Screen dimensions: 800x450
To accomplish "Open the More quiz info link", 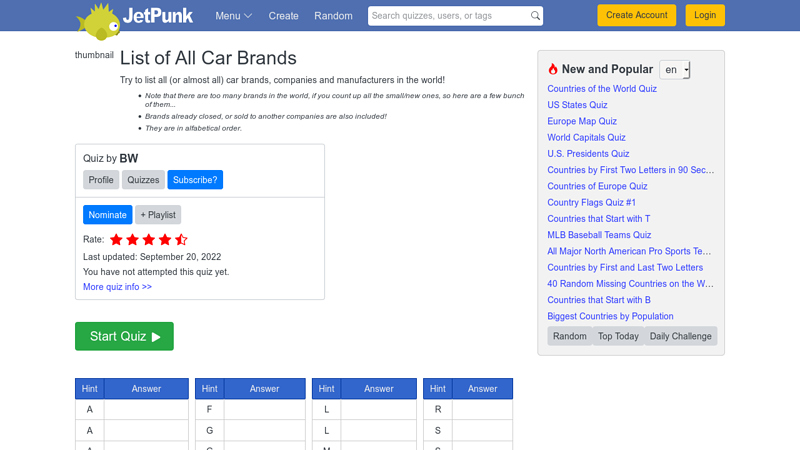I will click(117, 287).
